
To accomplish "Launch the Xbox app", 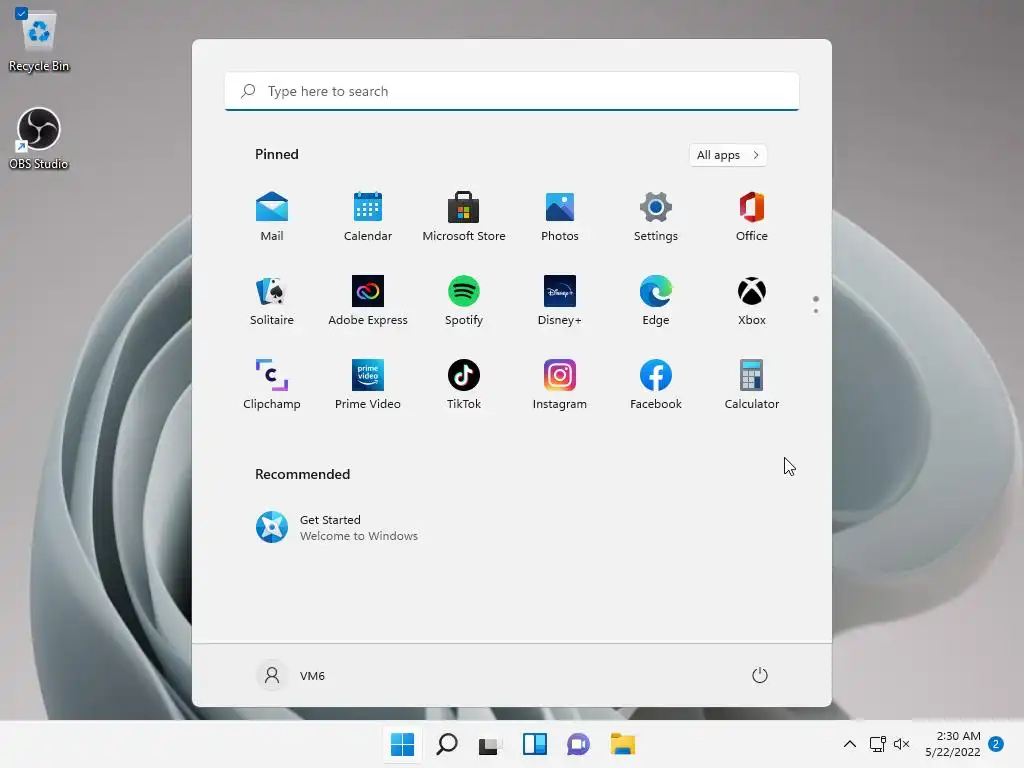I will tap(752, 300).
